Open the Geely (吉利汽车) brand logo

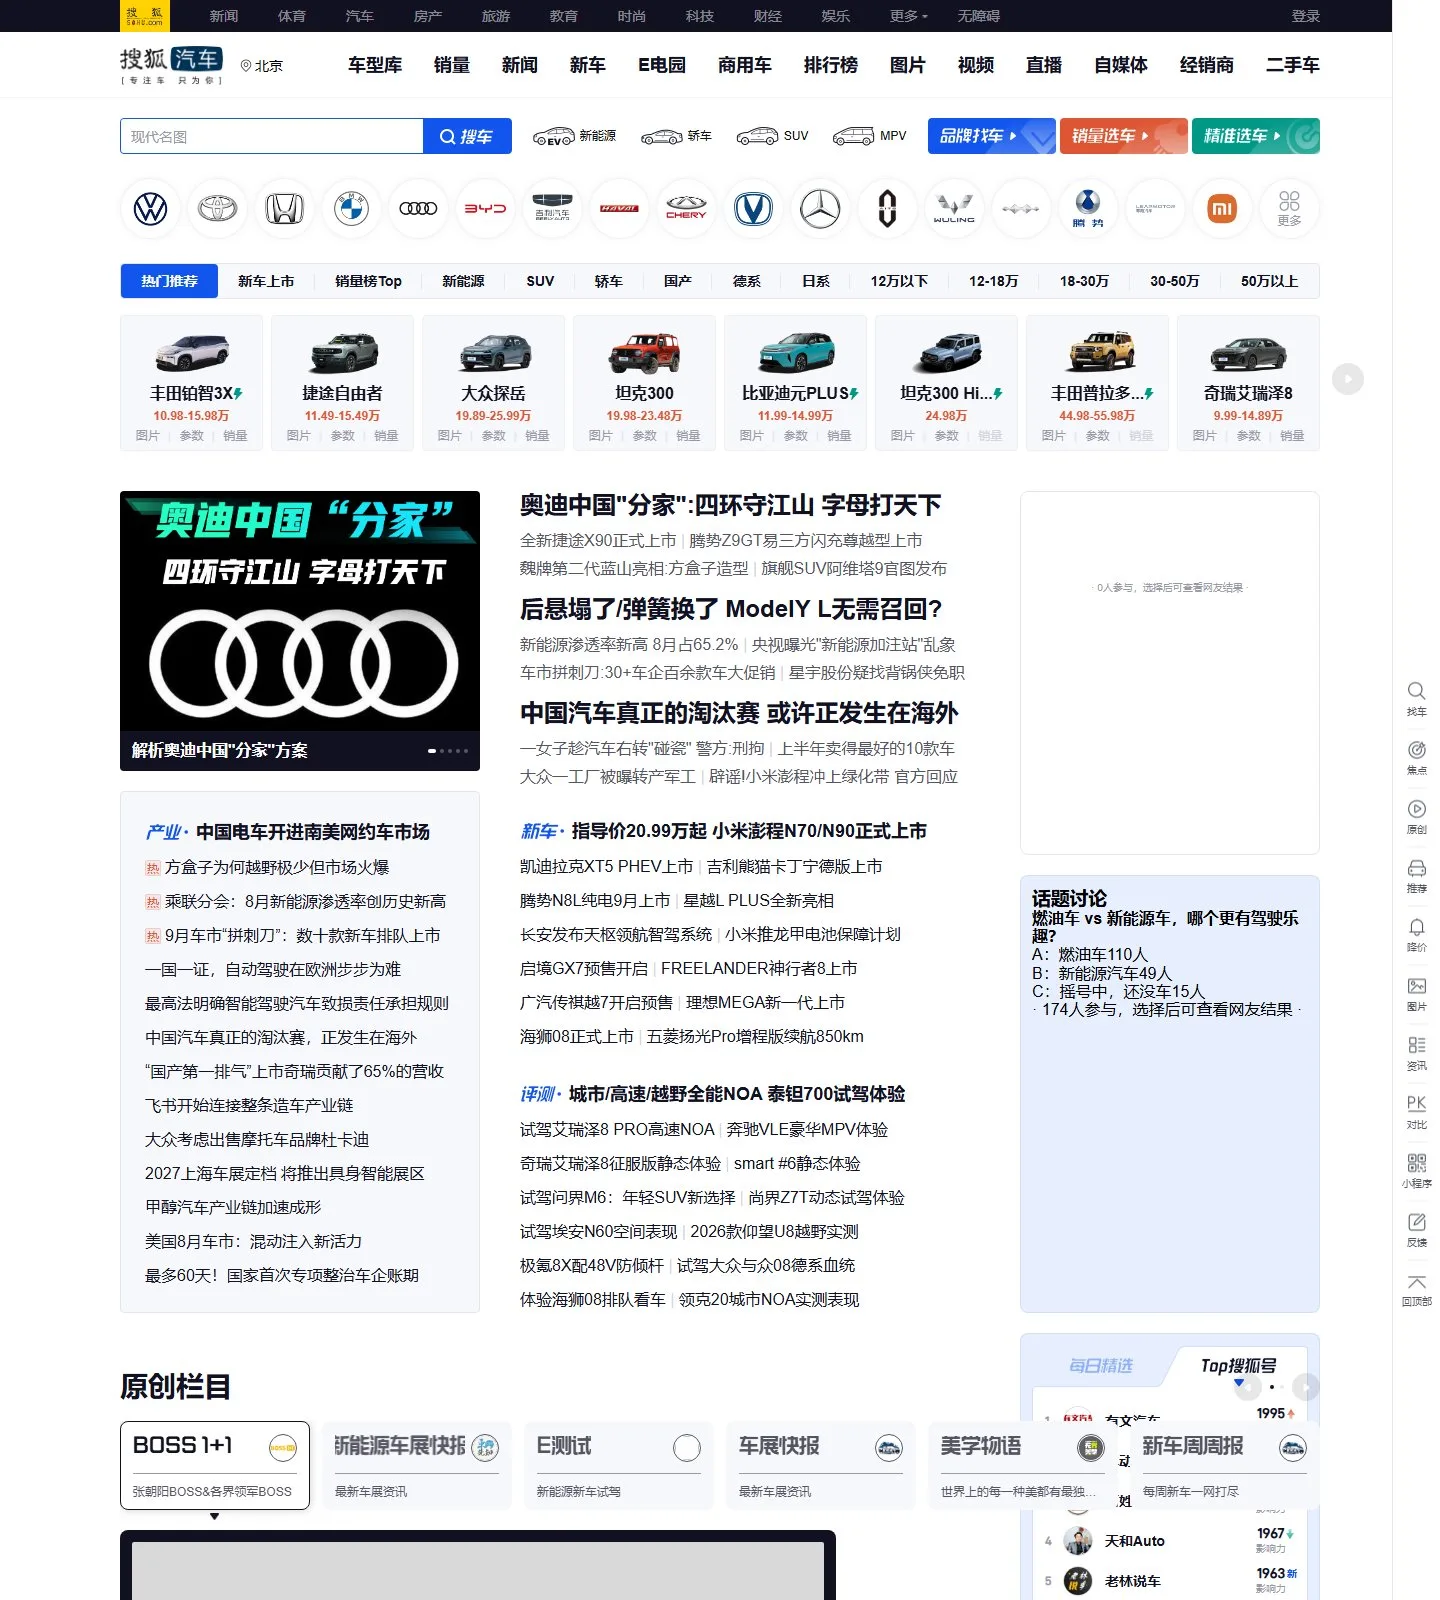[x=552, y=209]
